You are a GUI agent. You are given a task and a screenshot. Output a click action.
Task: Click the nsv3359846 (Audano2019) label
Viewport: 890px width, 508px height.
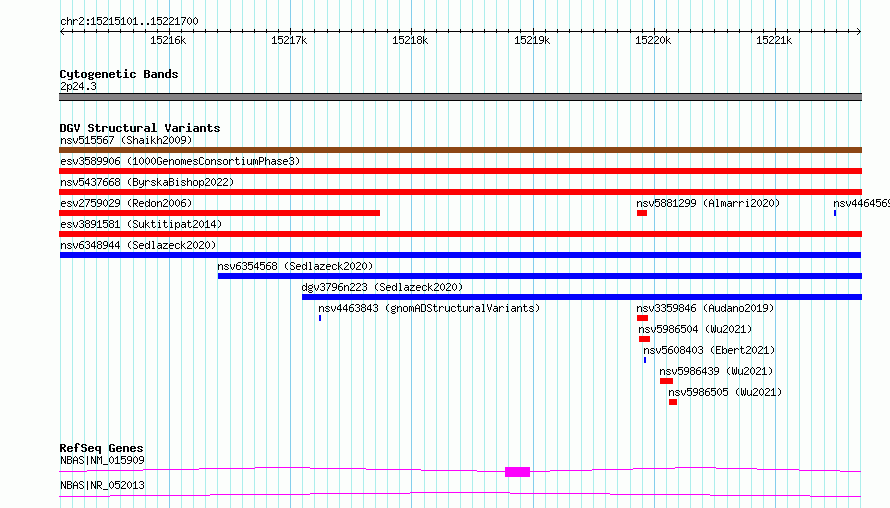705,308
